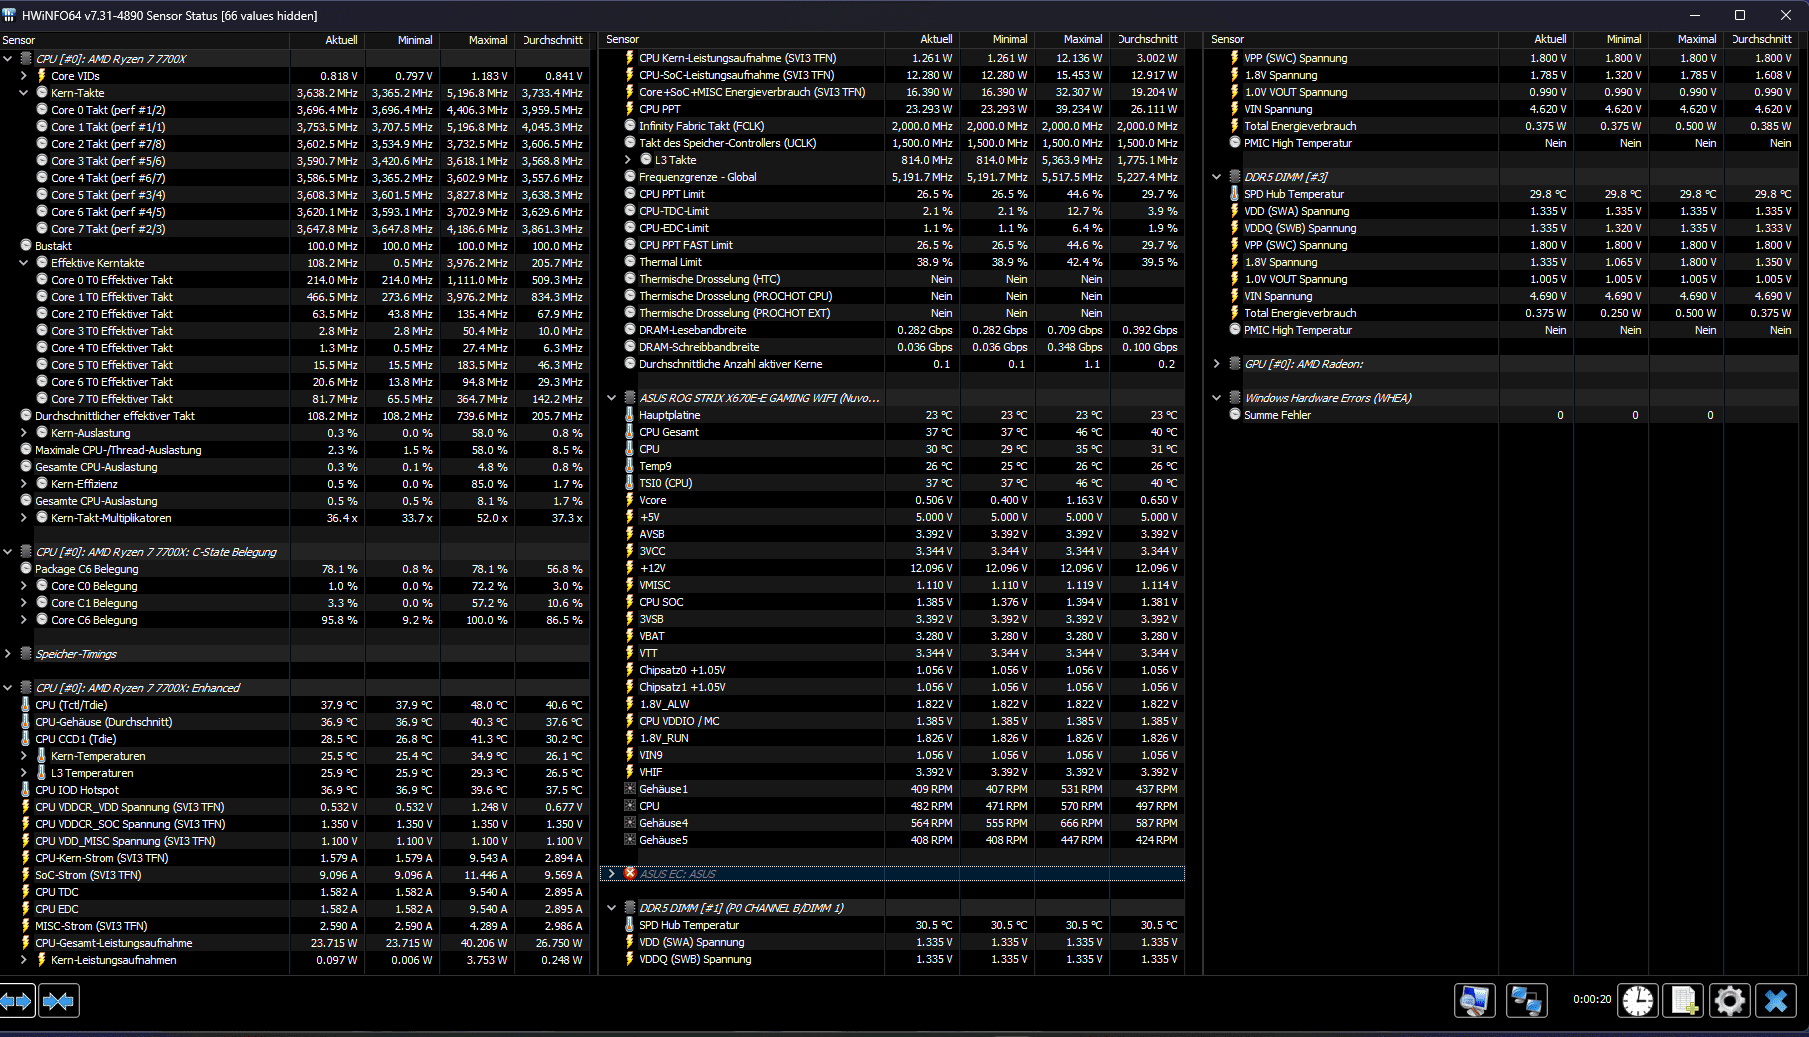Click the right panel Durchschnitt column header

(x=1761, y=40)
